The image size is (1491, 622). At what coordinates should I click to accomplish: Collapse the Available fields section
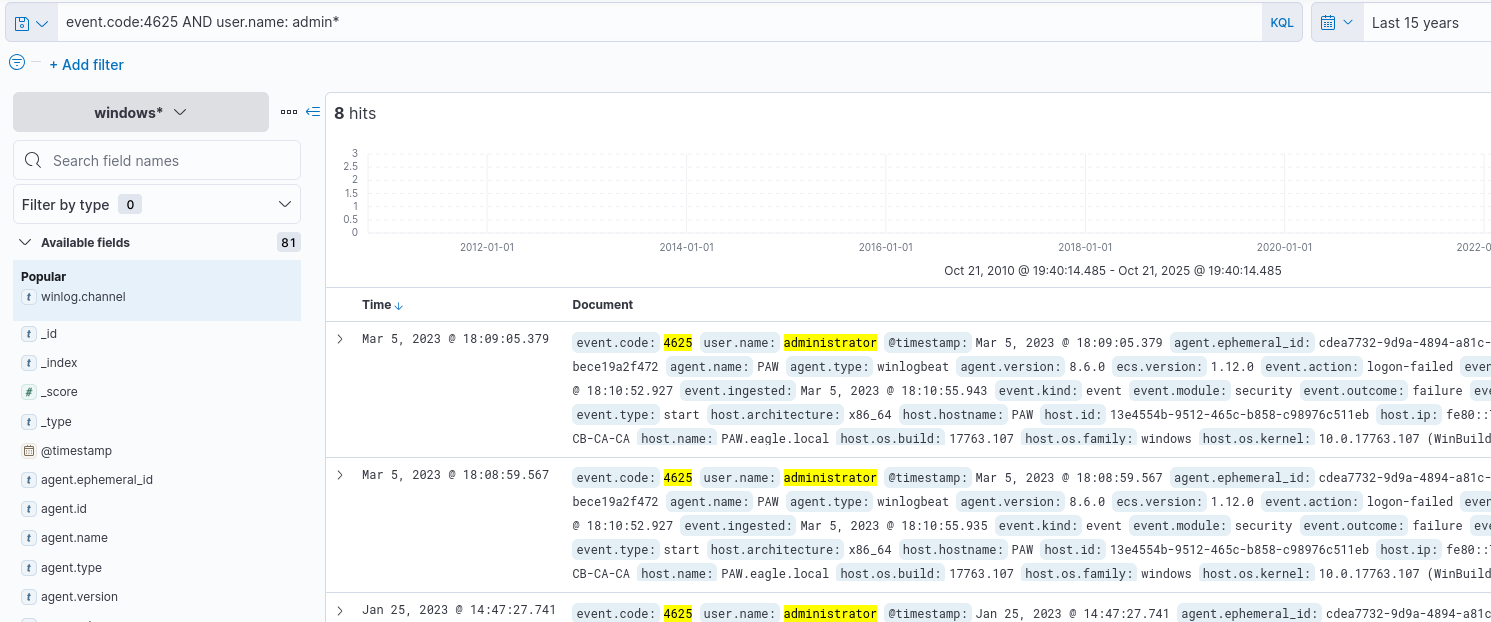pyautogui.click(x=25, y=242)
